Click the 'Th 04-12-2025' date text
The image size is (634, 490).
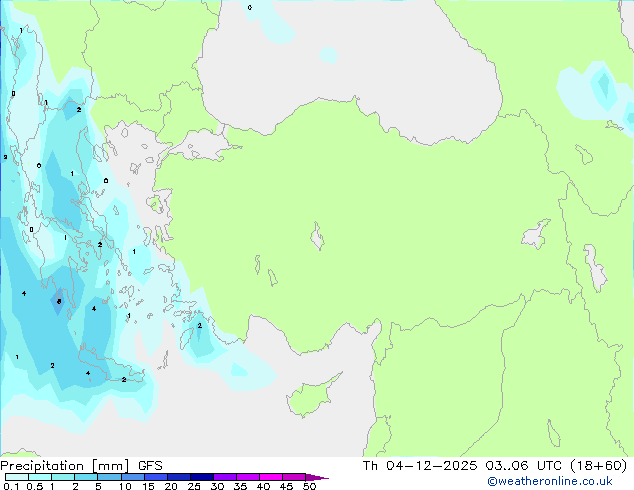[x=420, y=466]
